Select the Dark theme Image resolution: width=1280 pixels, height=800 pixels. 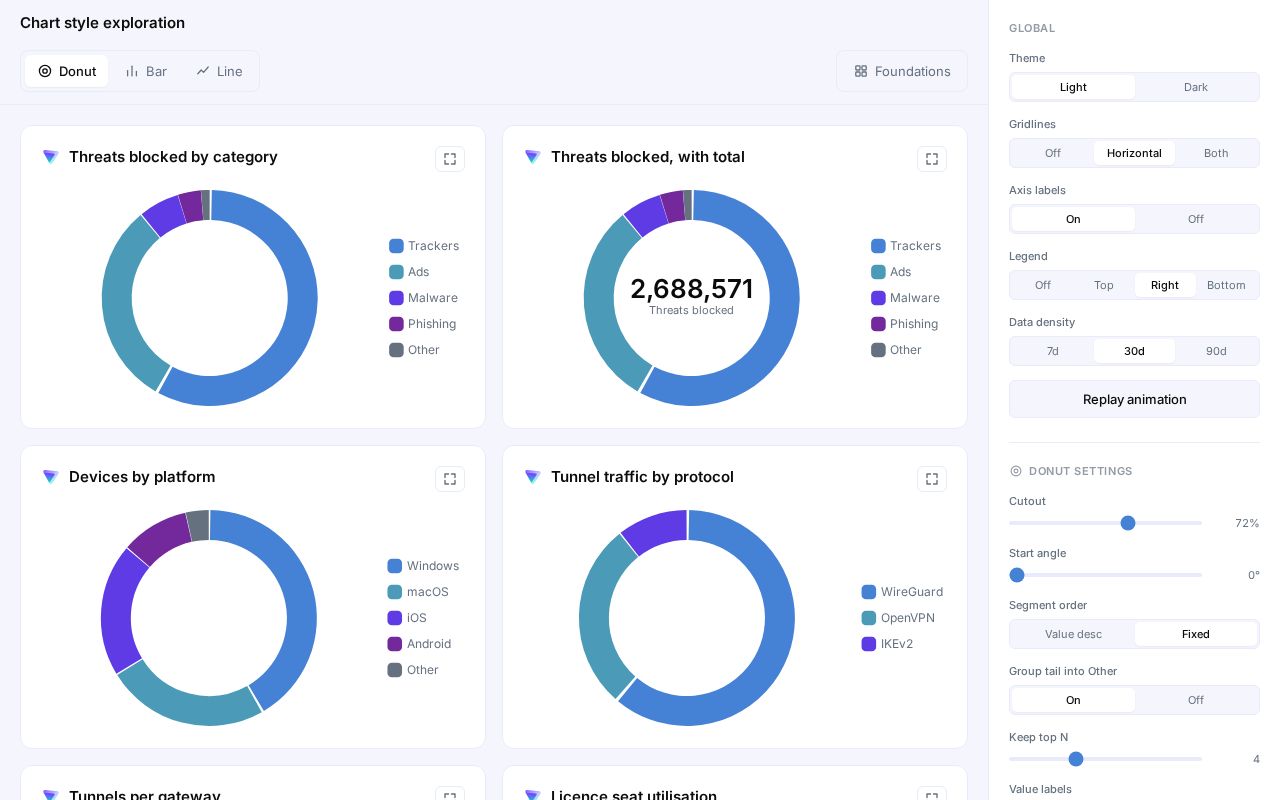click(1196, 87)
